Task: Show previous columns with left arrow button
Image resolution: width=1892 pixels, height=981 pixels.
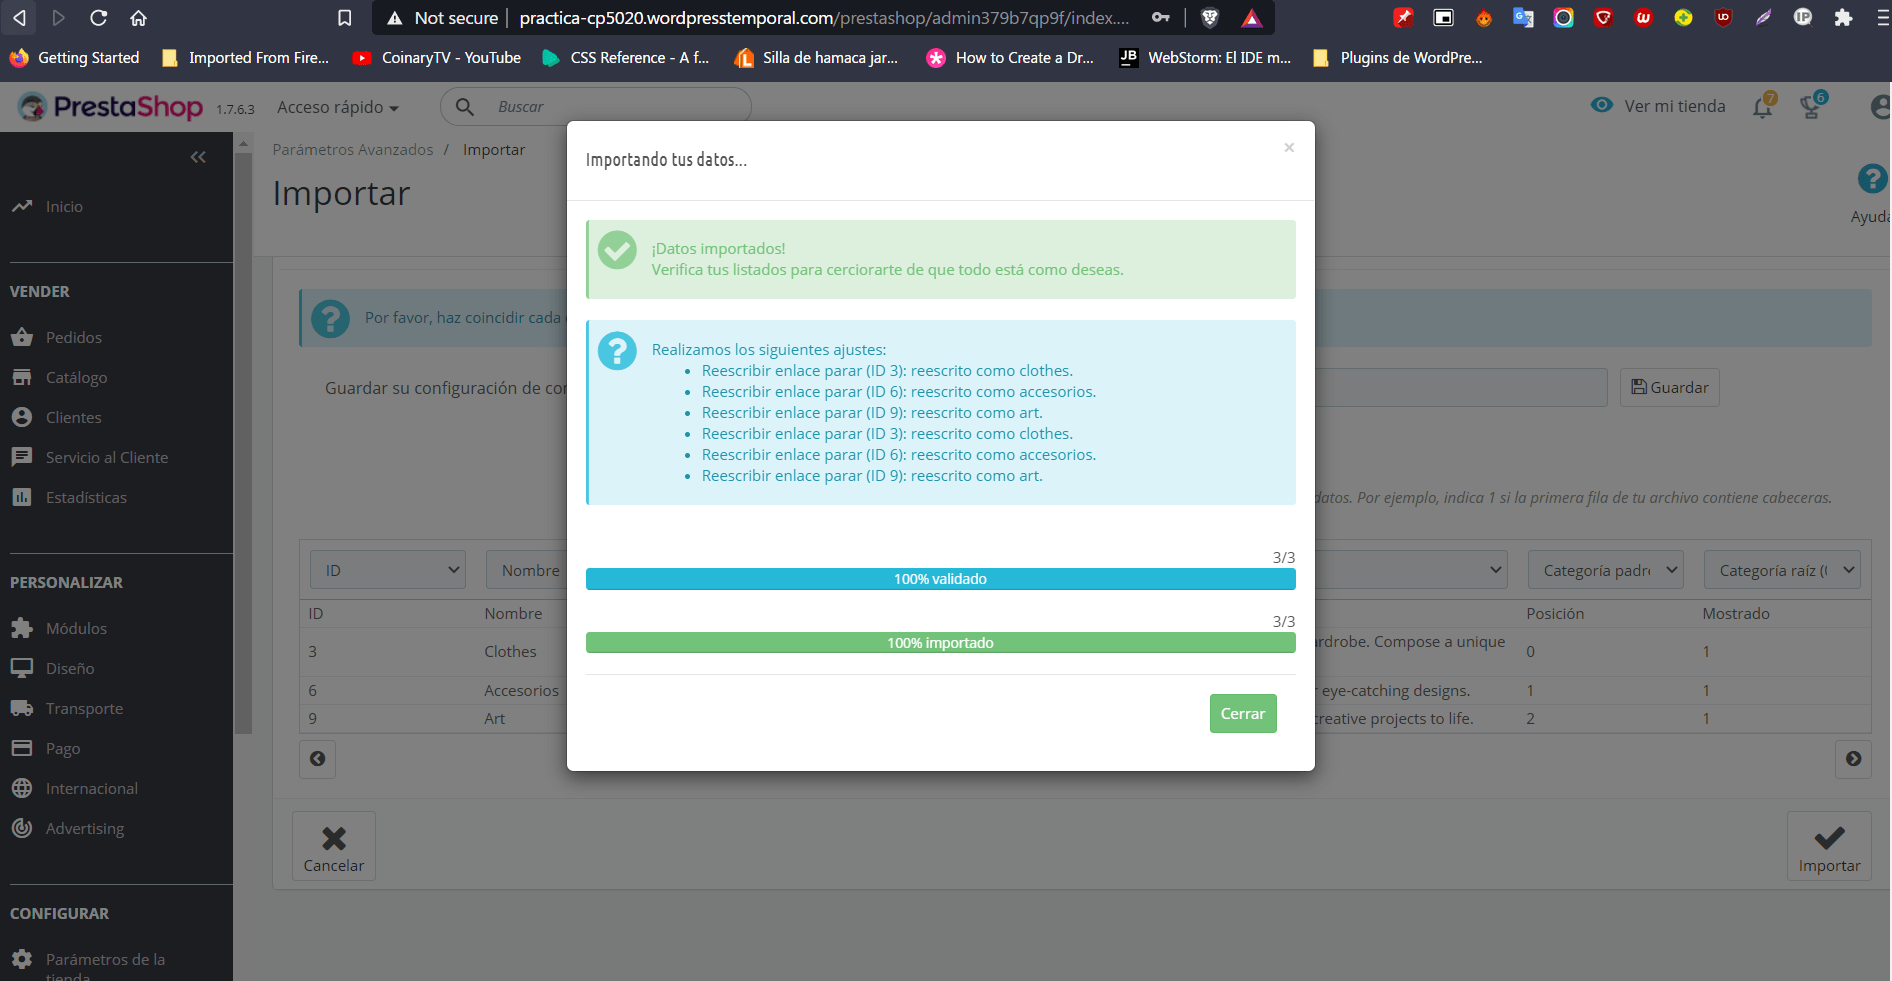Action: click(x=317, y=759)
